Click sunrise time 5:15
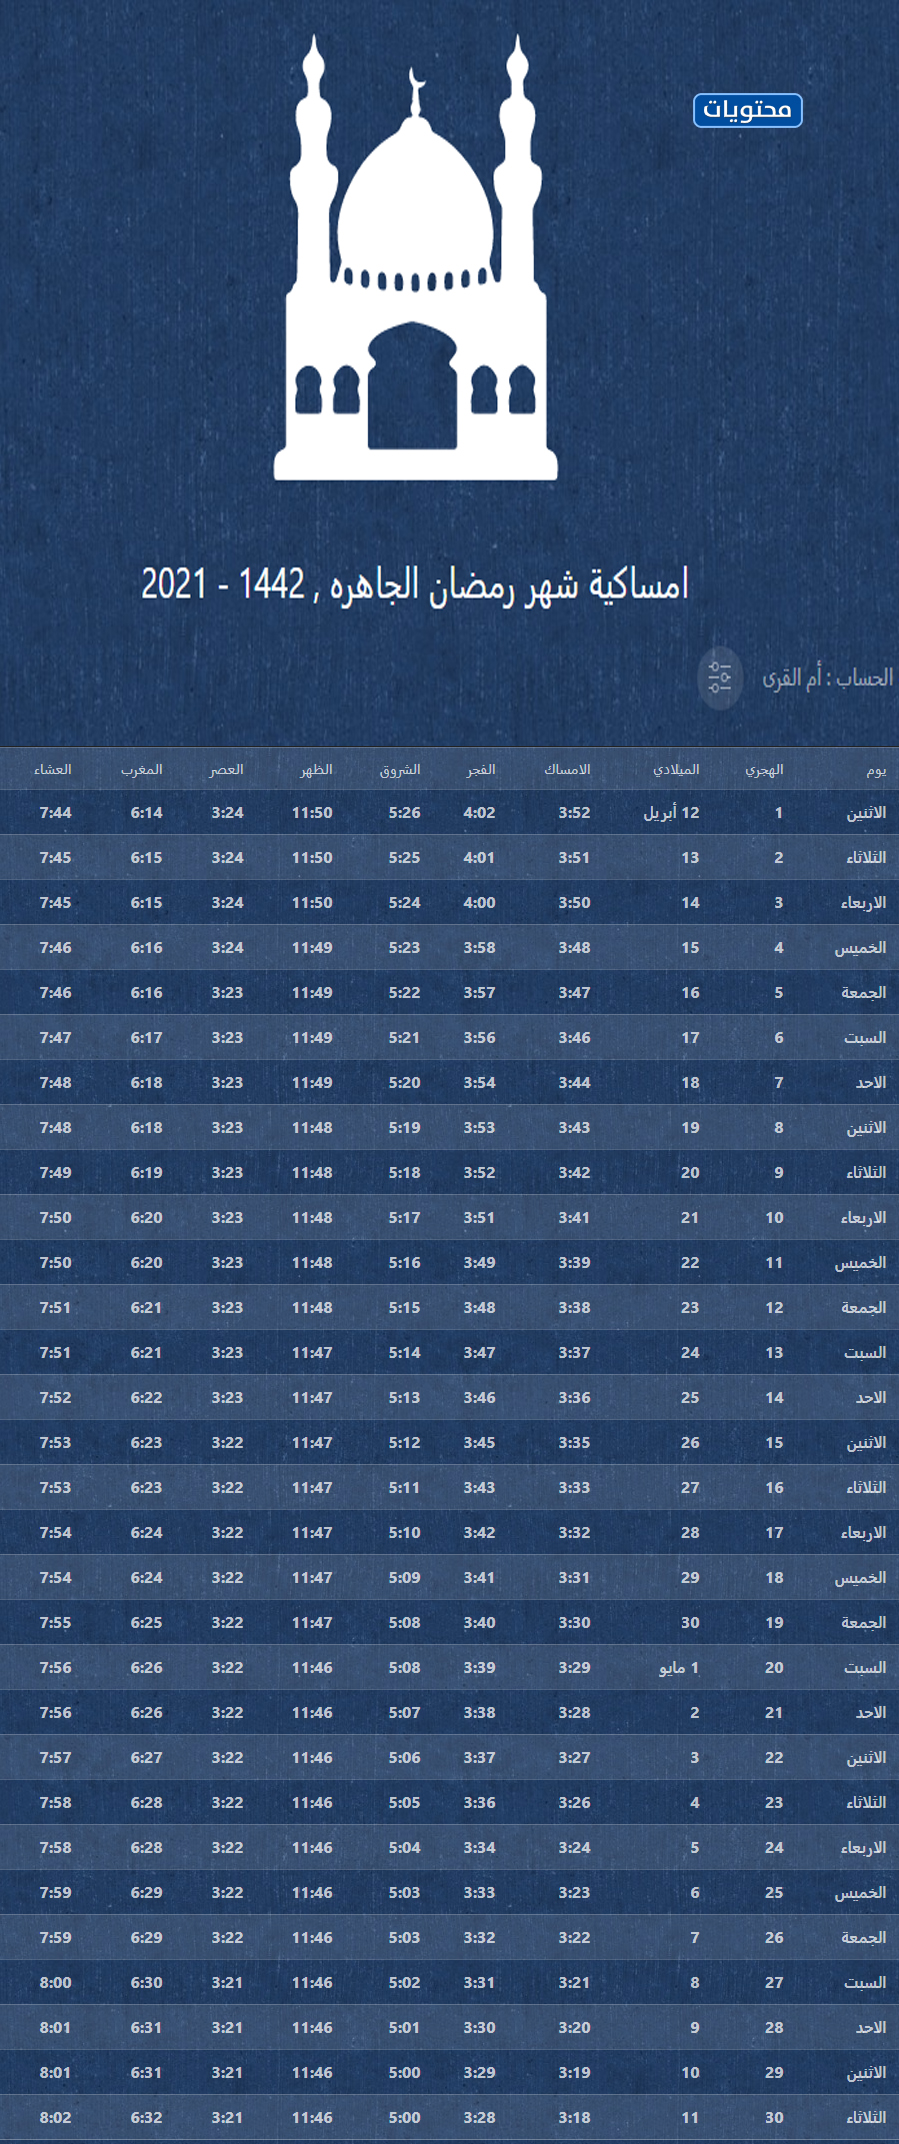The width and height of the screenshot is (899, 2144). [x=404, y=1308]
